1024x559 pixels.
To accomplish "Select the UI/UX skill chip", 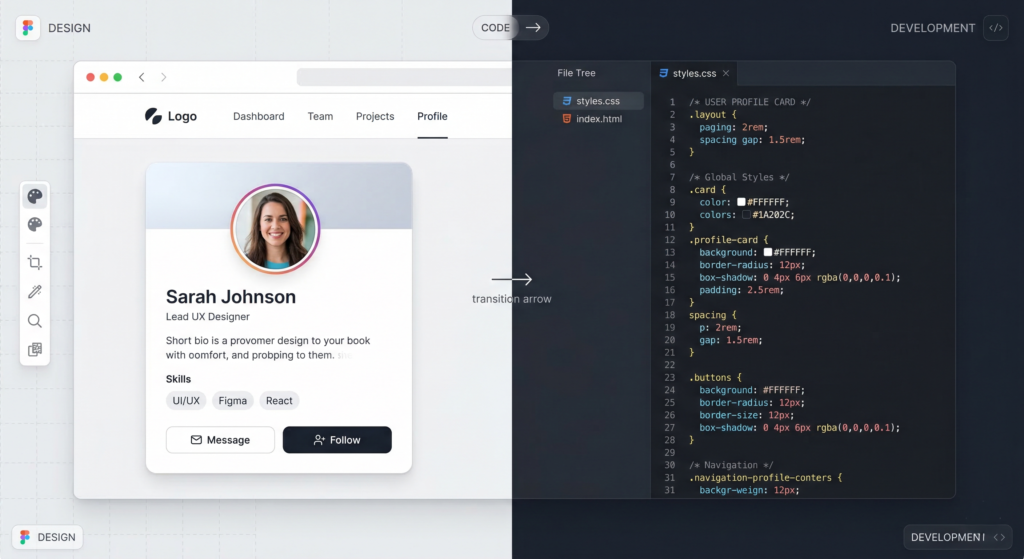I will [186, 401].
